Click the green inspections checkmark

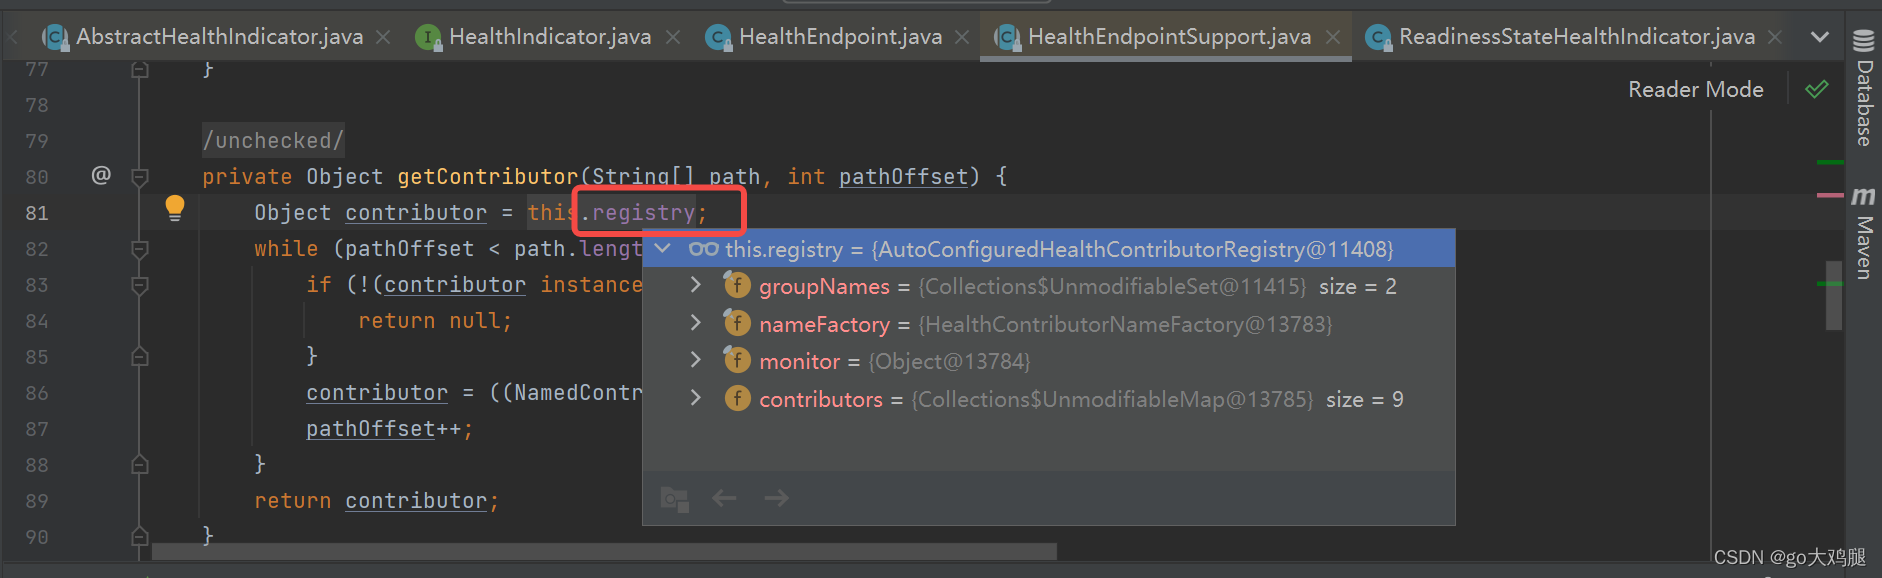point(1817,90)
